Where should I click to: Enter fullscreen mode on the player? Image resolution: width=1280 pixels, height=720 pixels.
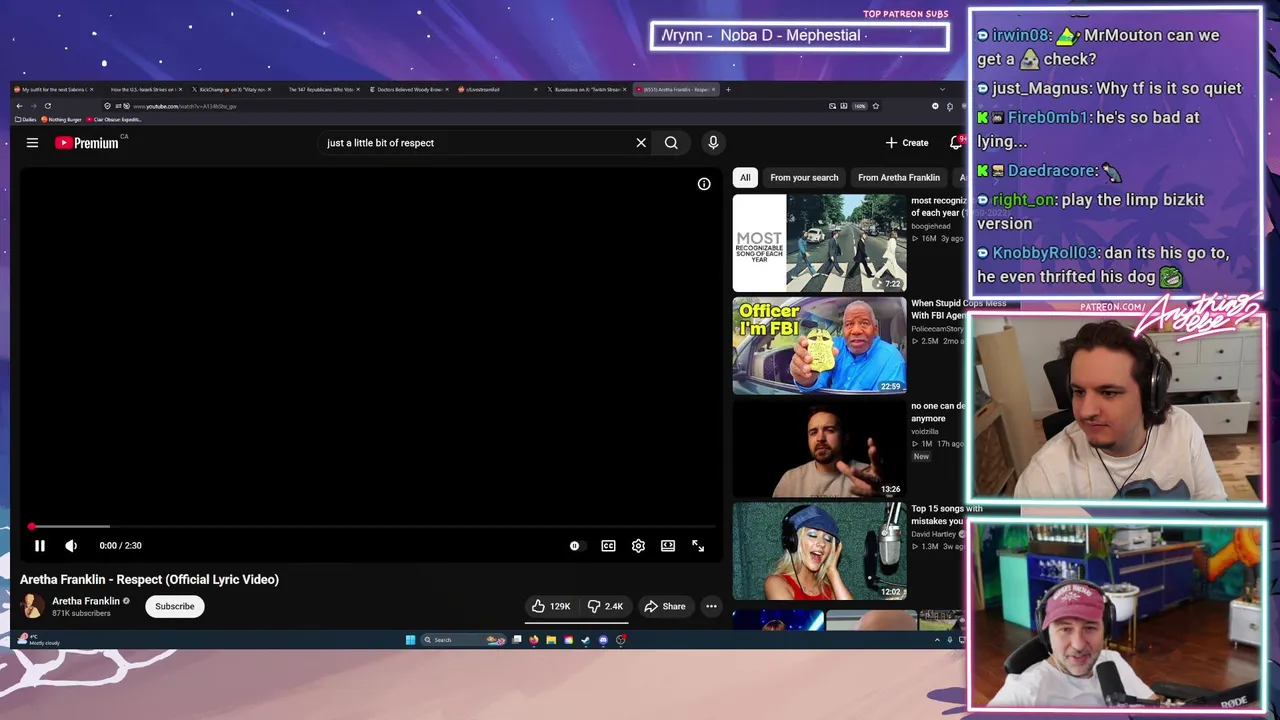pos(698,546)
